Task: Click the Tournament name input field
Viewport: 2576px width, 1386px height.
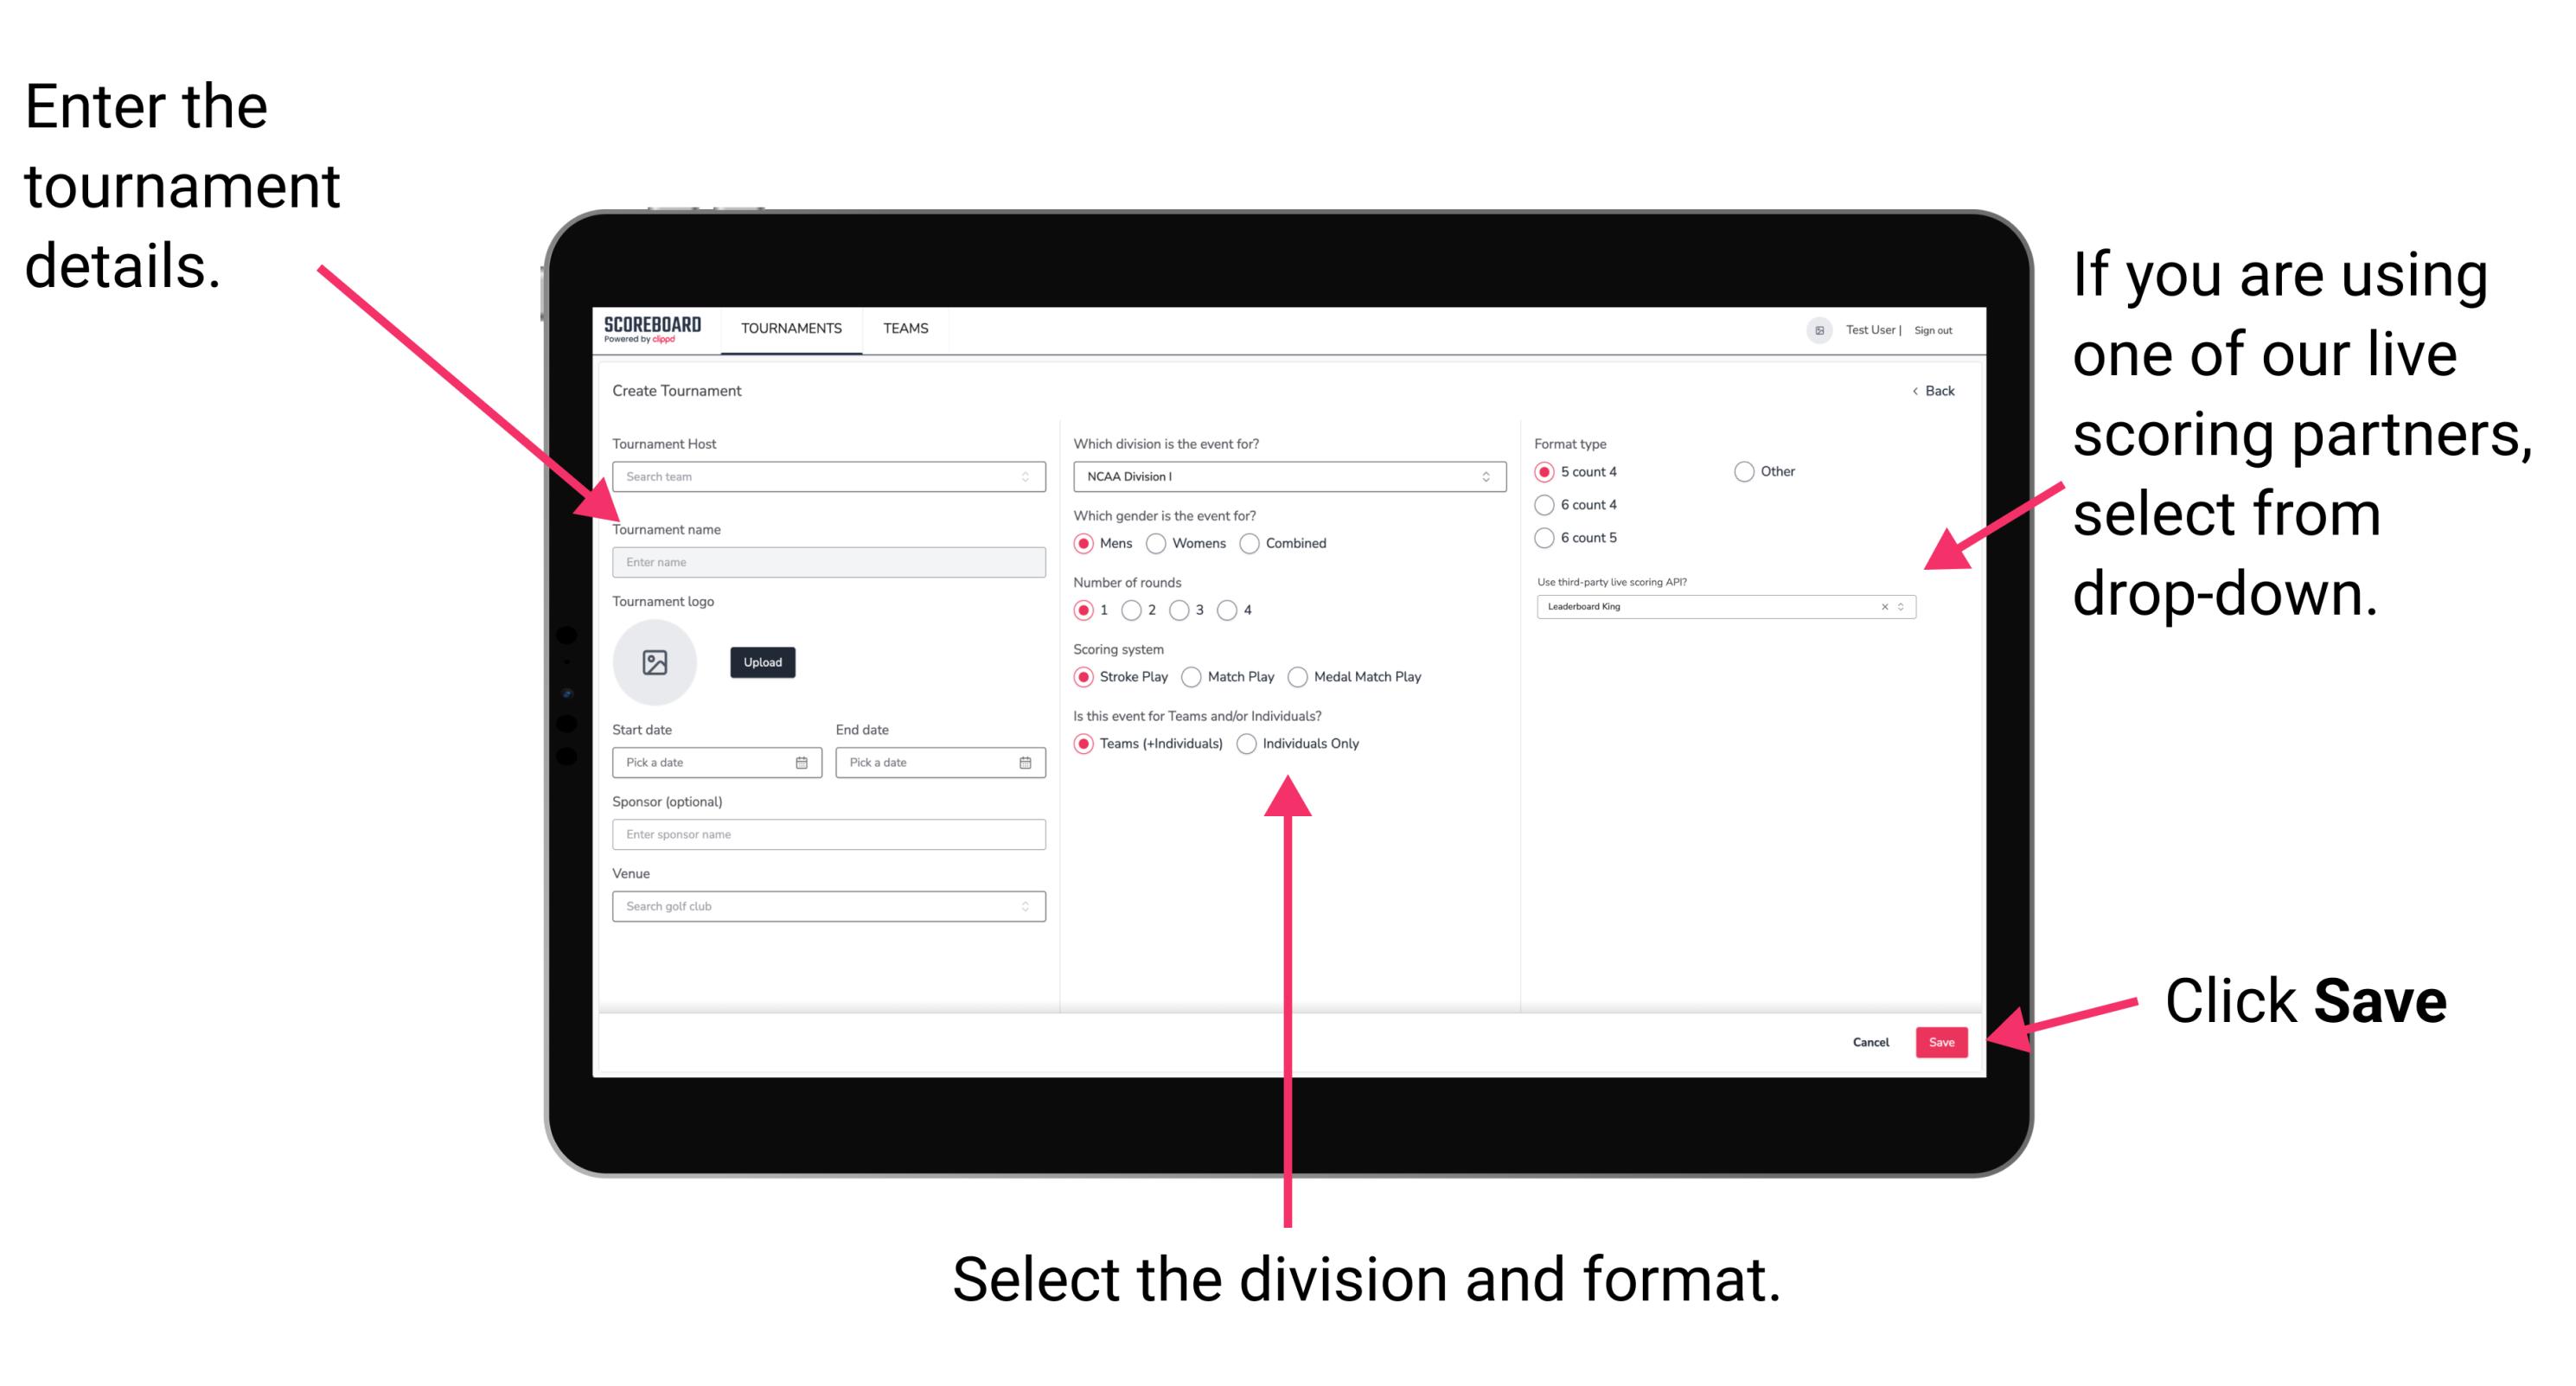Action: point(828,563)
